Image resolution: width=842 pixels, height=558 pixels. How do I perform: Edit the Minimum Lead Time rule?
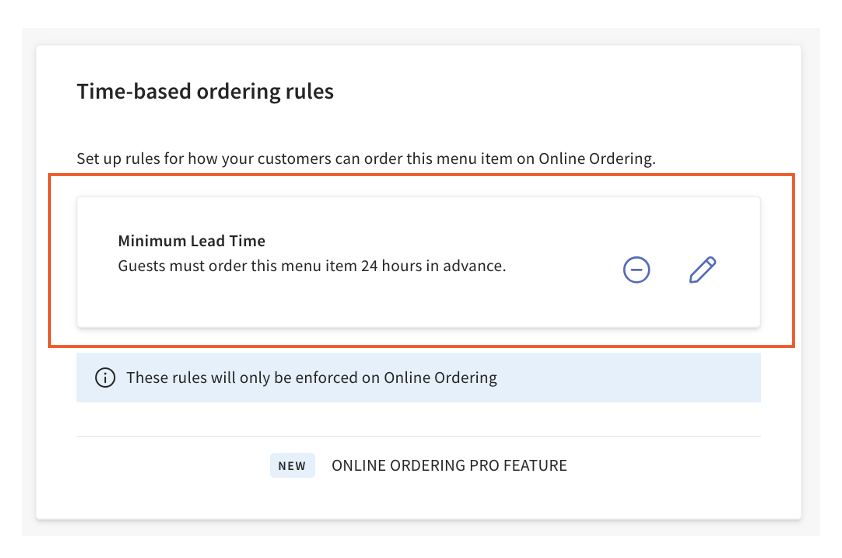coord(703,270)
